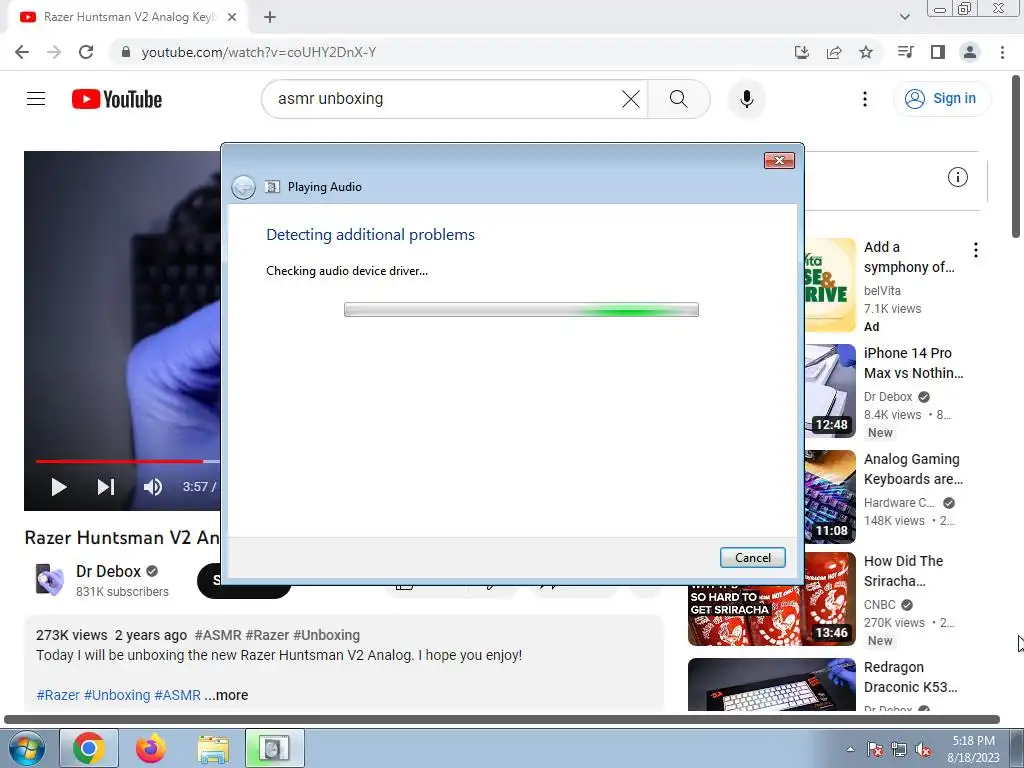Open the belVita ad title
Image resolution: width=1024 pixels, height=768 pixels.
(x=909, y=257)
